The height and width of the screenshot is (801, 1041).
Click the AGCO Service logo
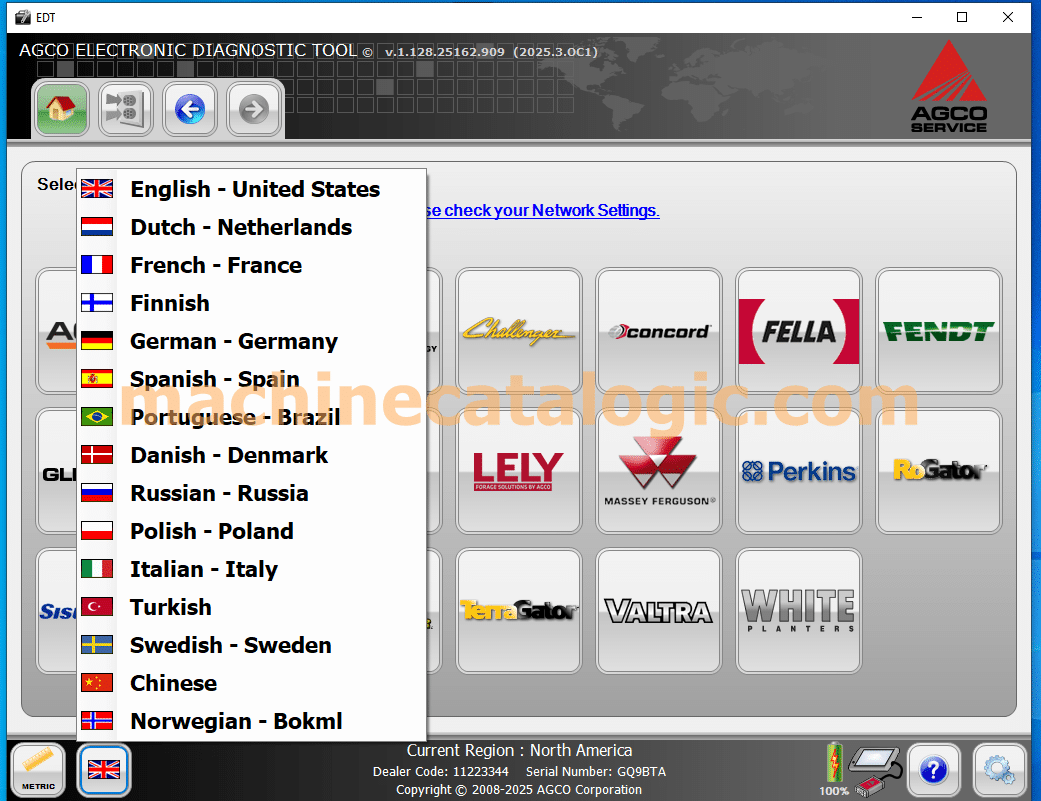pyautogui.click(x=949, y=86)
